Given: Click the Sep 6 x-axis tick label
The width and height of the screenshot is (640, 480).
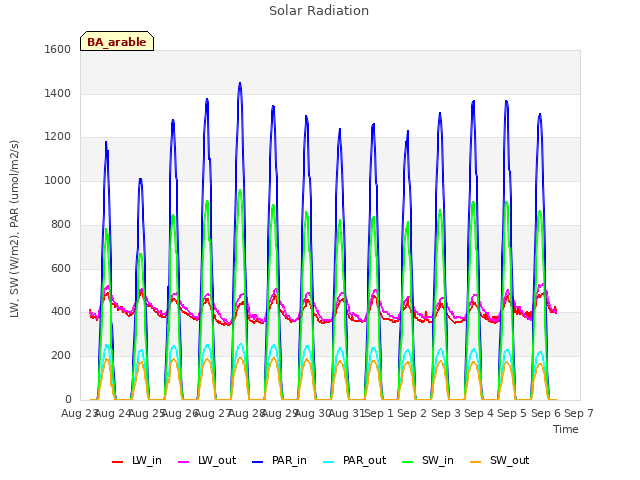Looking at the screenshot, I should [x=546, y=413].
